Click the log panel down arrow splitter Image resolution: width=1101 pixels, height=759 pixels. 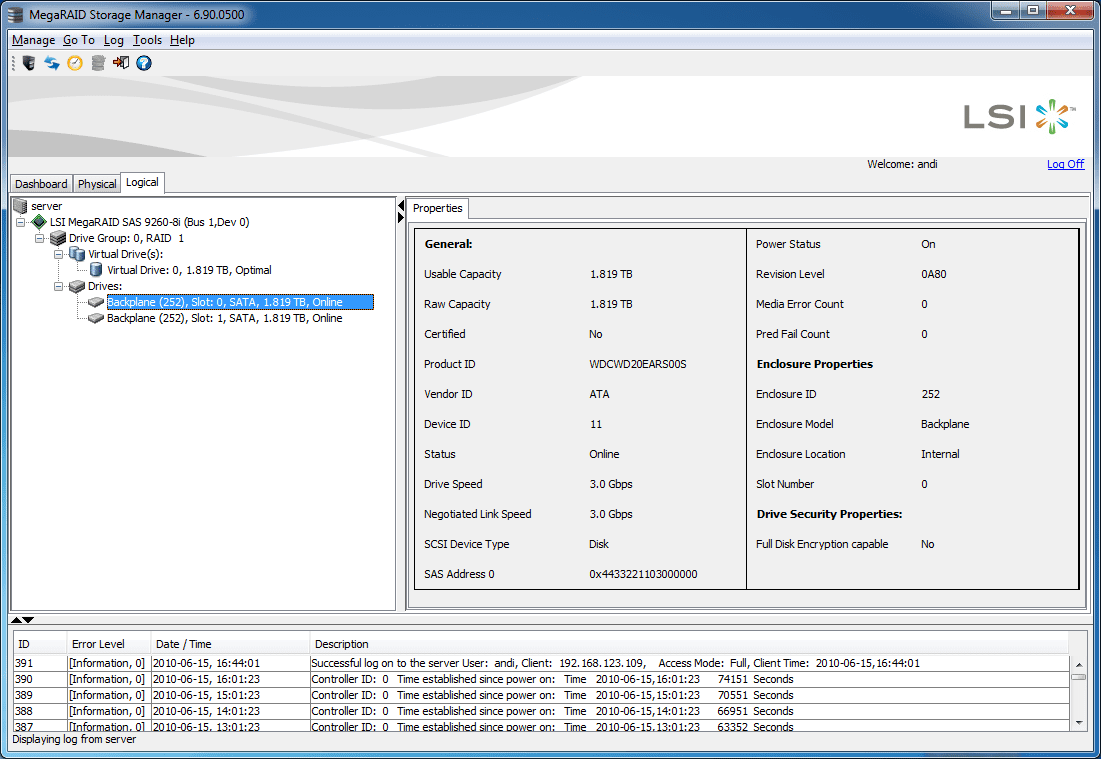tap(28, 620)
